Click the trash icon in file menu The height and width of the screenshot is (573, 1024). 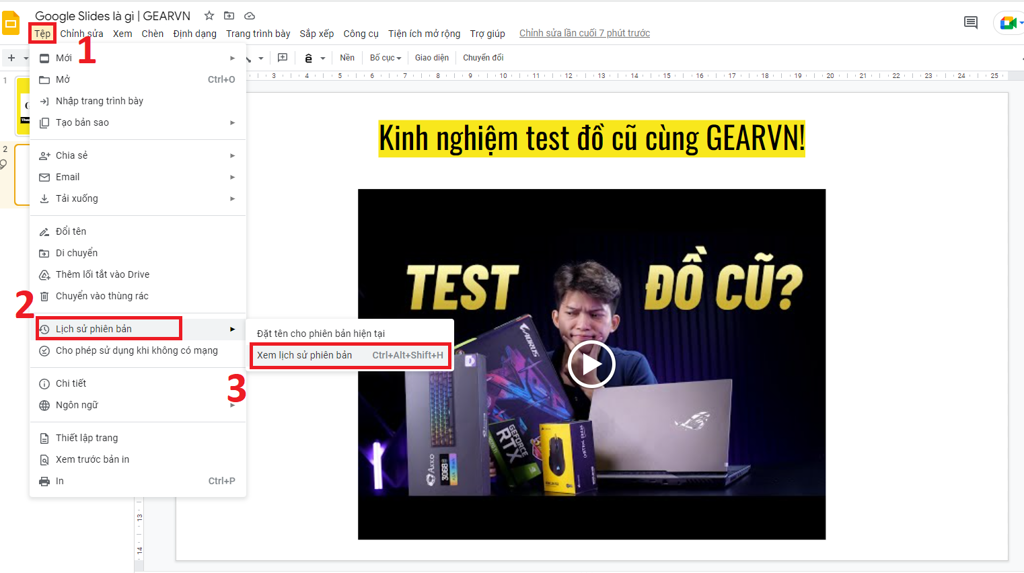44,296
